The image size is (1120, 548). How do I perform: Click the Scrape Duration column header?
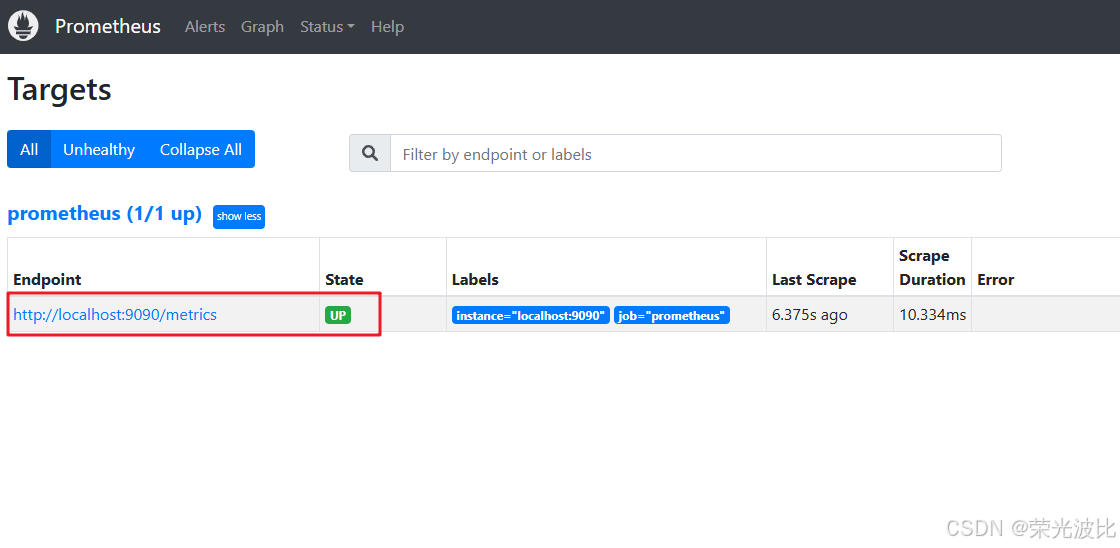click(932, 267)
